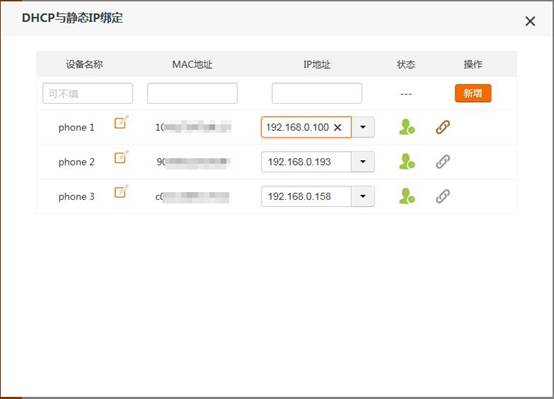The image size is (554, 399).
Task: Click phone 1 online status icon
Action: tap(407, 127)
